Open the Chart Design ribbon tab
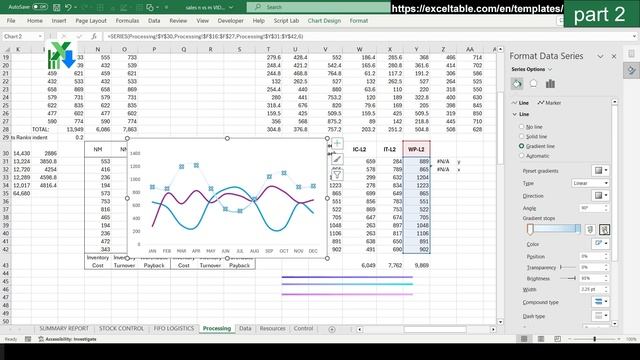The width and height of the screenshot is (640, 360). point(324,20)
